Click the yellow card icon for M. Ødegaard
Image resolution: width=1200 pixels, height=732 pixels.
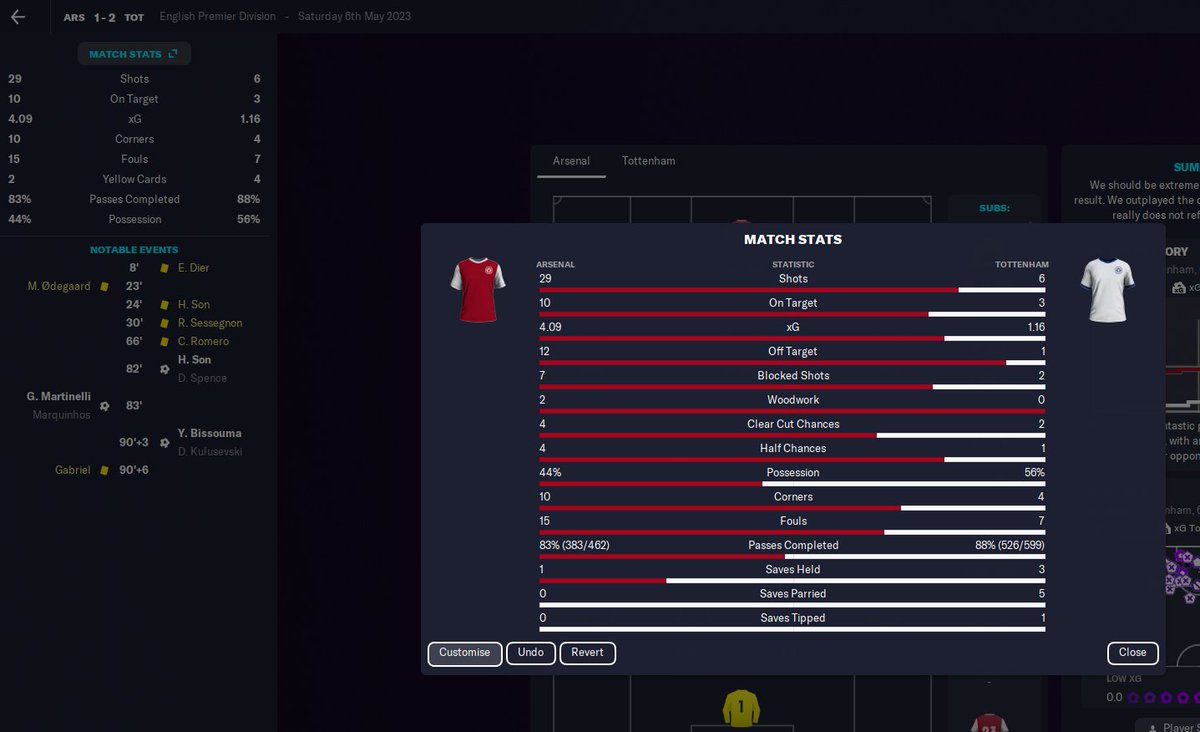103,286
